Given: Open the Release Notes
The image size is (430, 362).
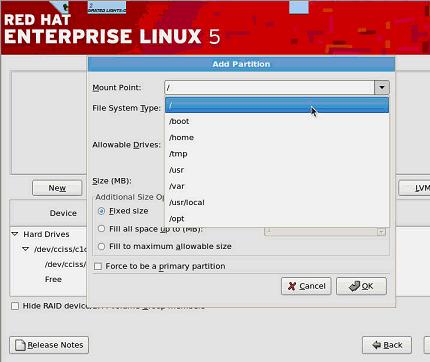Looking at the screenshot, I should point(49,345).
